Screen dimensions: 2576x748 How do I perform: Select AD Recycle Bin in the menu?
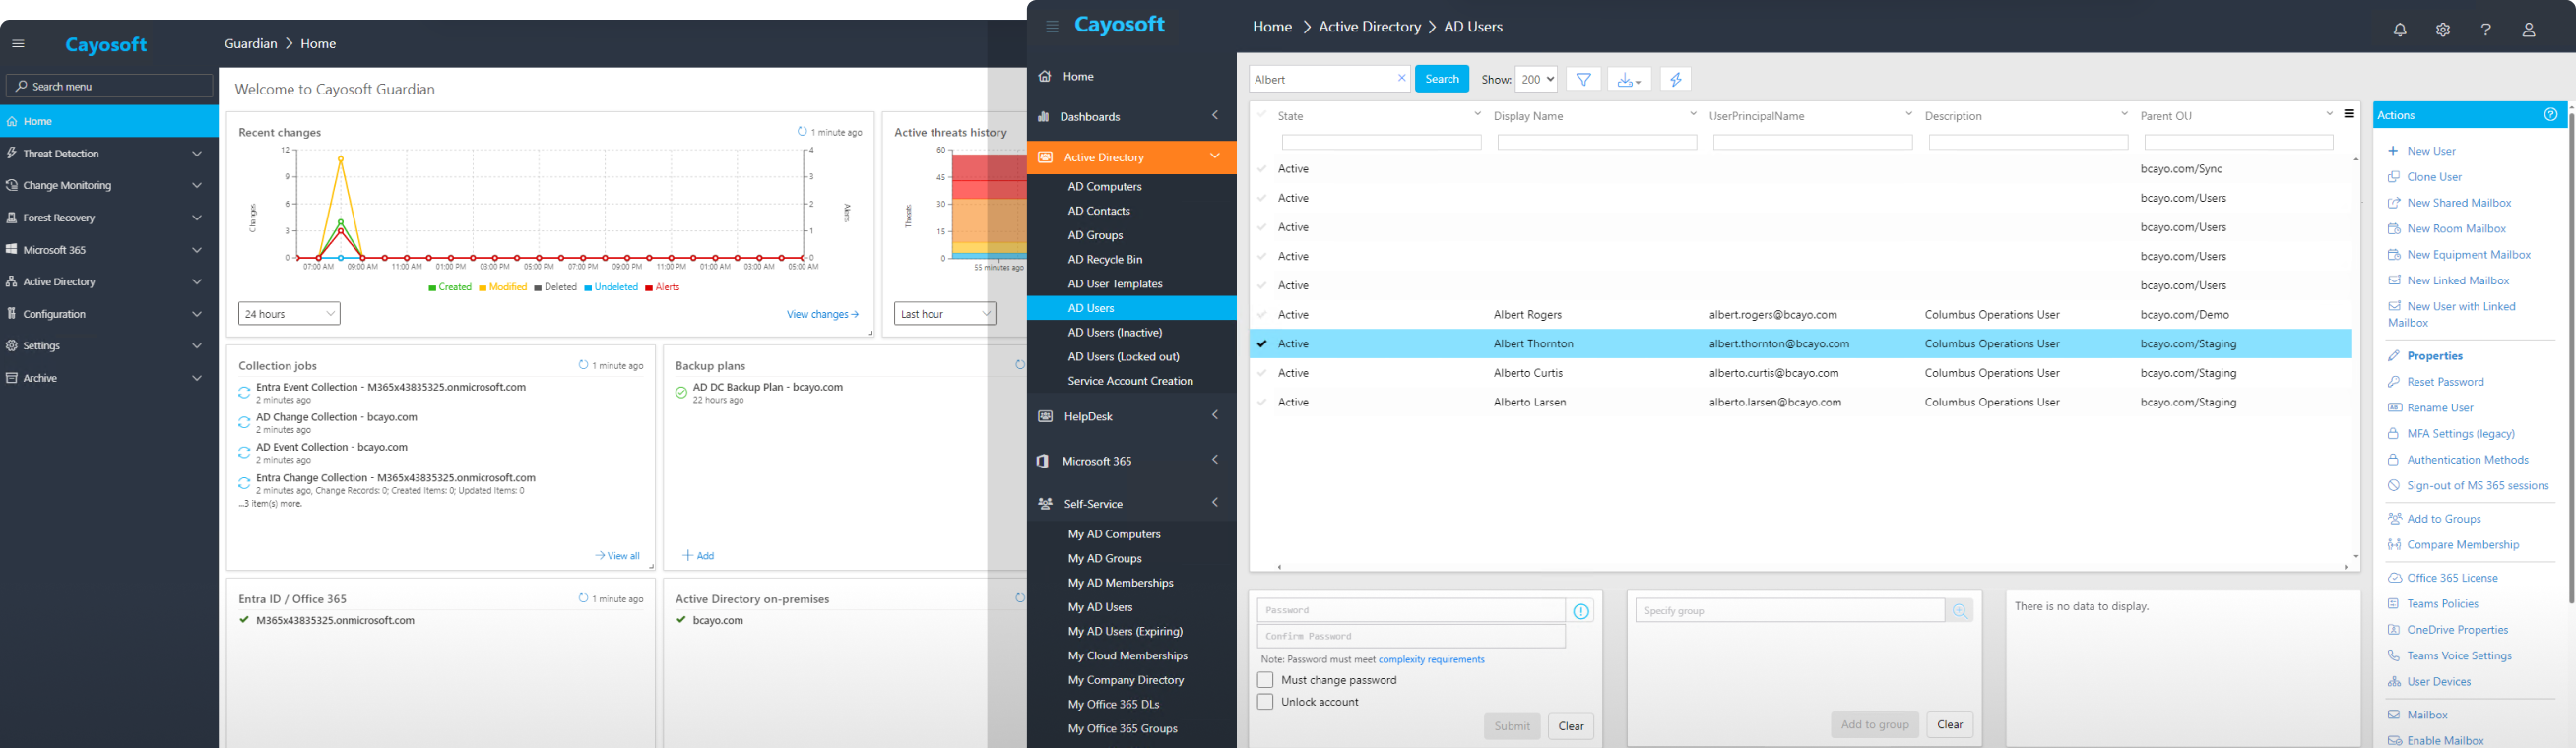pos(1104,260)
